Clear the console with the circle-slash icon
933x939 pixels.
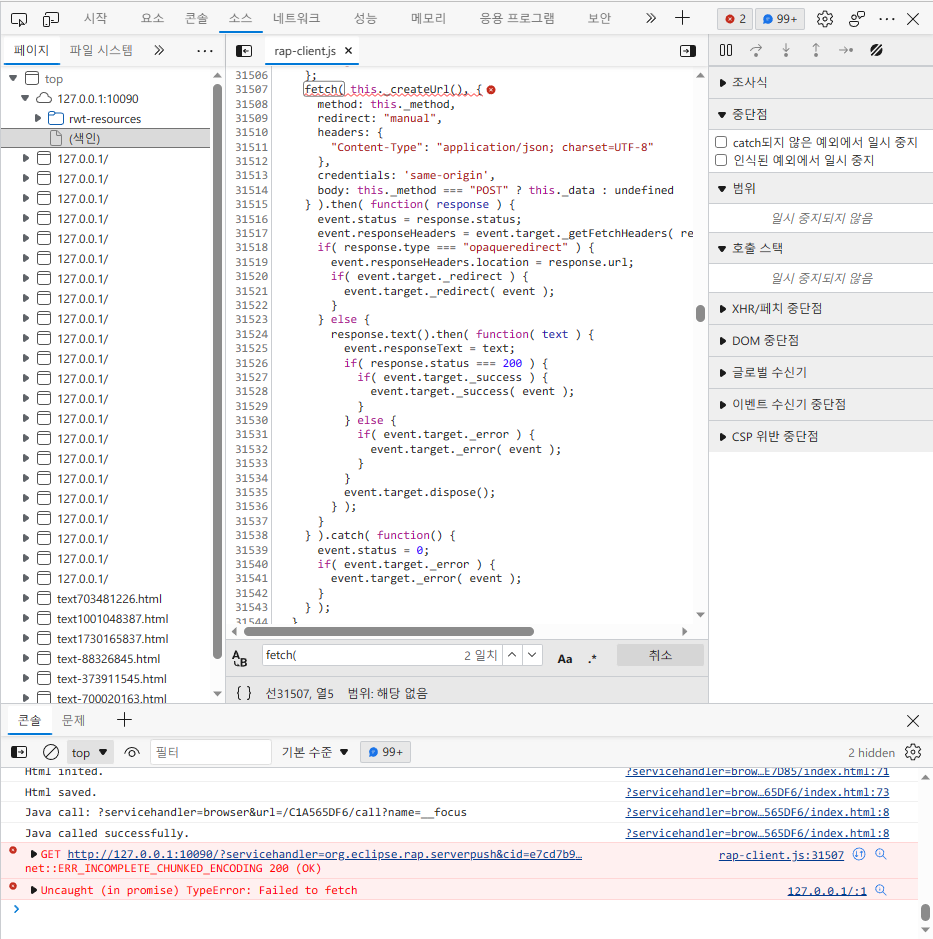click(x=51, y=752)
